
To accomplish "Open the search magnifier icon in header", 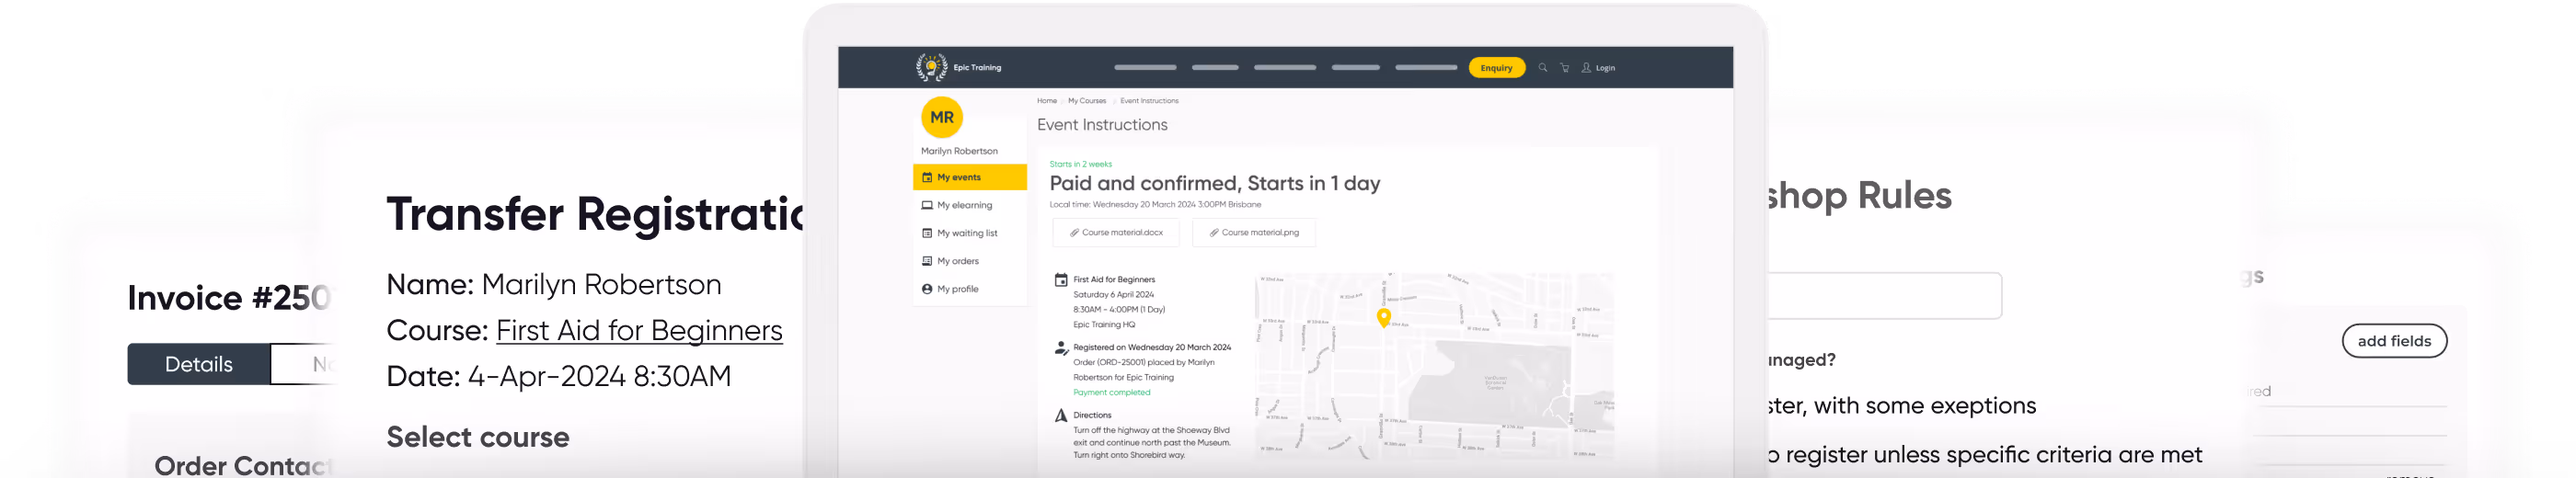I will coord(1543,68).
